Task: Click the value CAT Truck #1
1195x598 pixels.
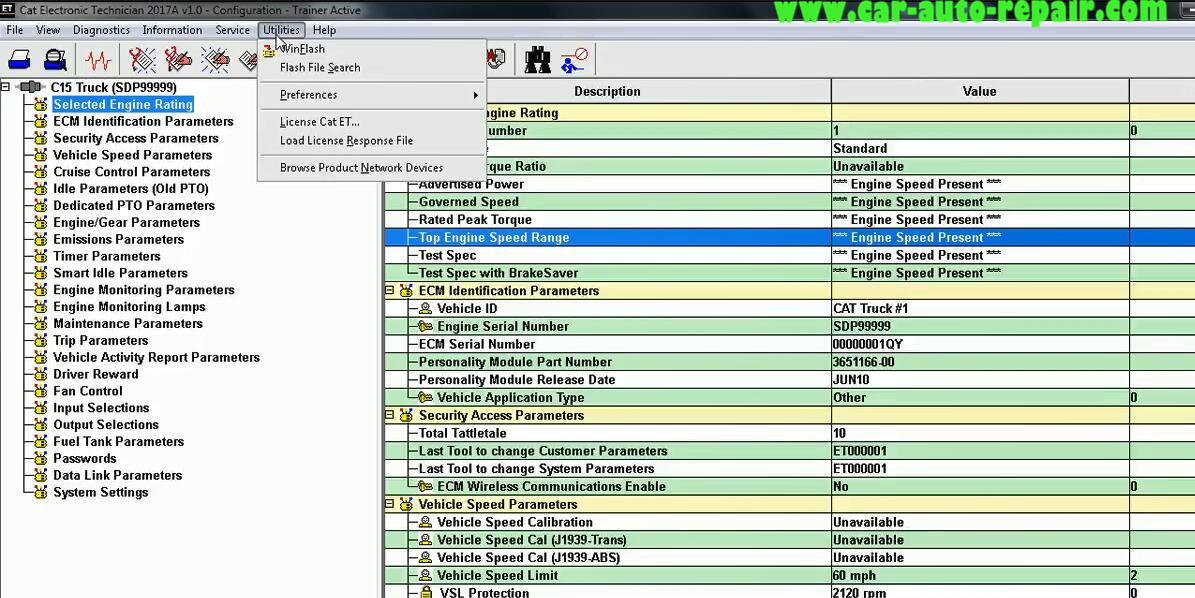Action: 870,309
